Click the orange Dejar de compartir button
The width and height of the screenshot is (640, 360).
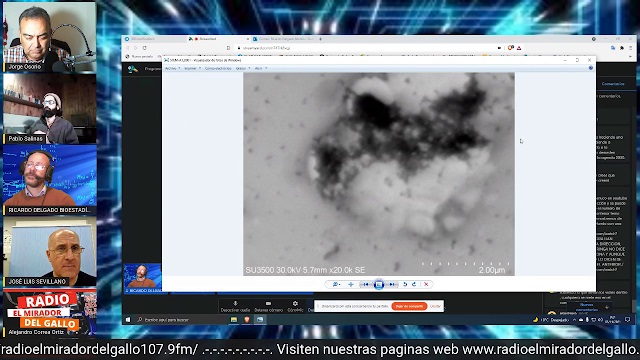click(x=409, y=306)
